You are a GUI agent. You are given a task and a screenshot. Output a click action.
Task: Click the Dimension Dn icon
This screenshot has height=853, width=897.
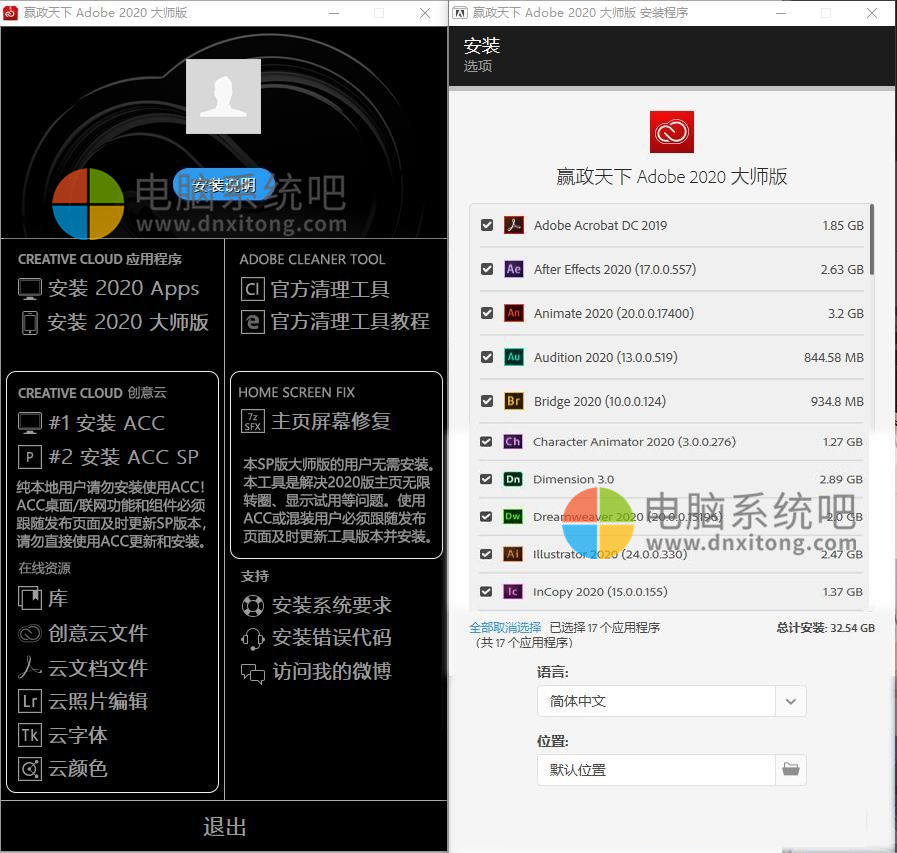[x=513, y=479]
